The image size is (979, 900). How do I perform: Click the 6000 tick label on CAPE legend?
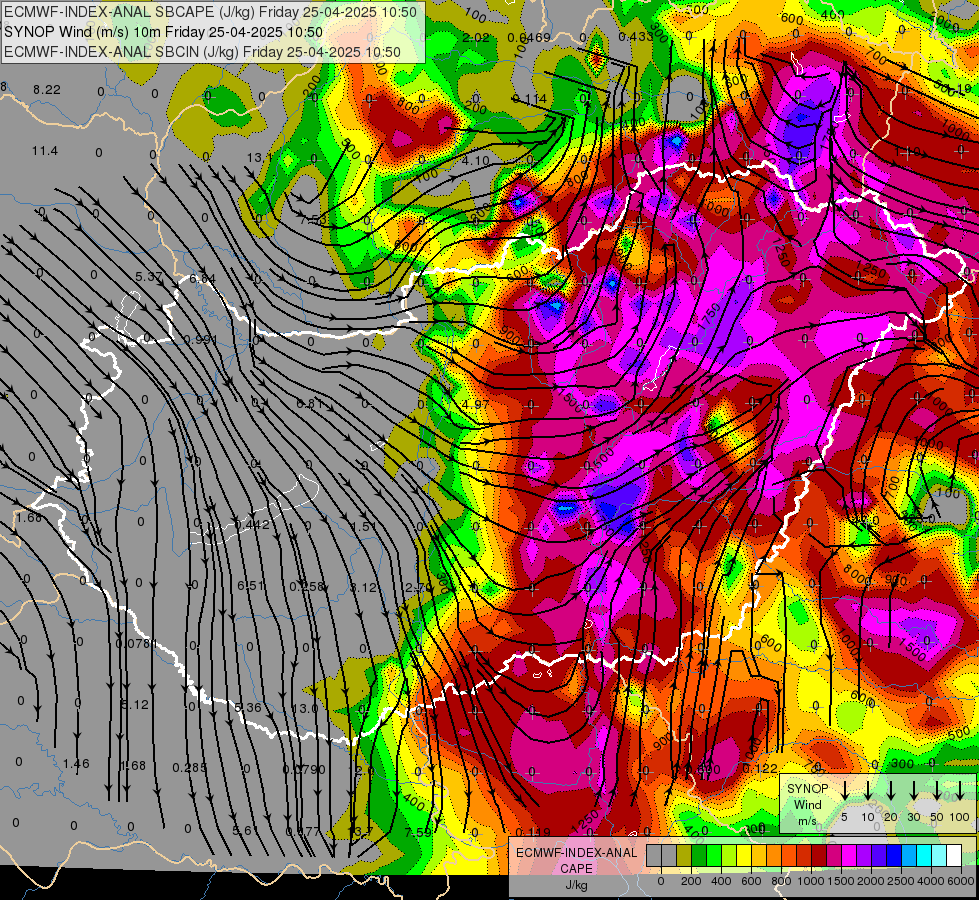click(x=961, y=881)
